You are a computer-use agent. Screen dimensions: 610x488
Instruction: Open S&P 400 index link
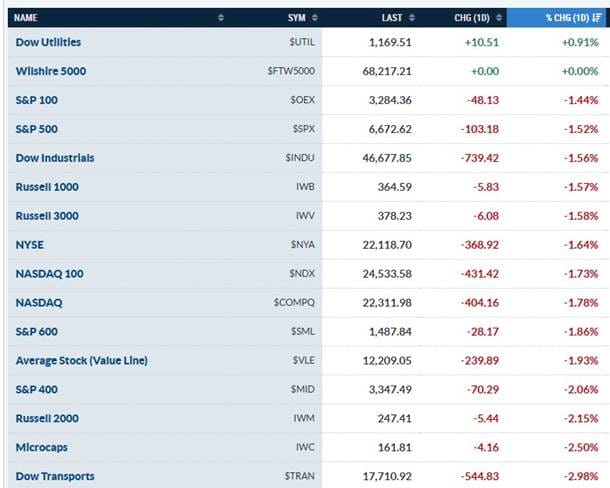point(37,390)
